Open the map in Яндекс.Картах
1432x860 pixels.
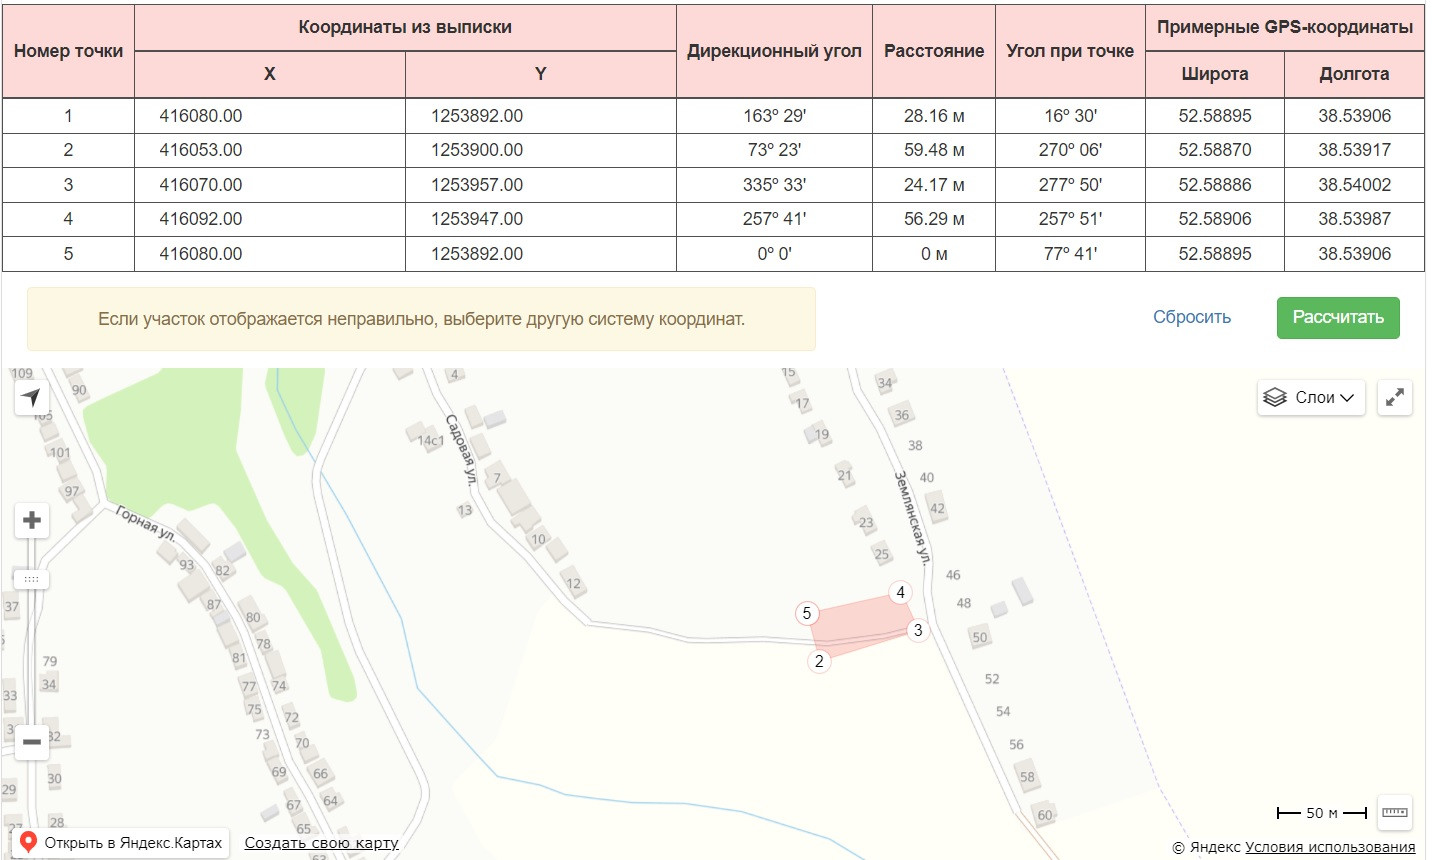coord(124,843)
